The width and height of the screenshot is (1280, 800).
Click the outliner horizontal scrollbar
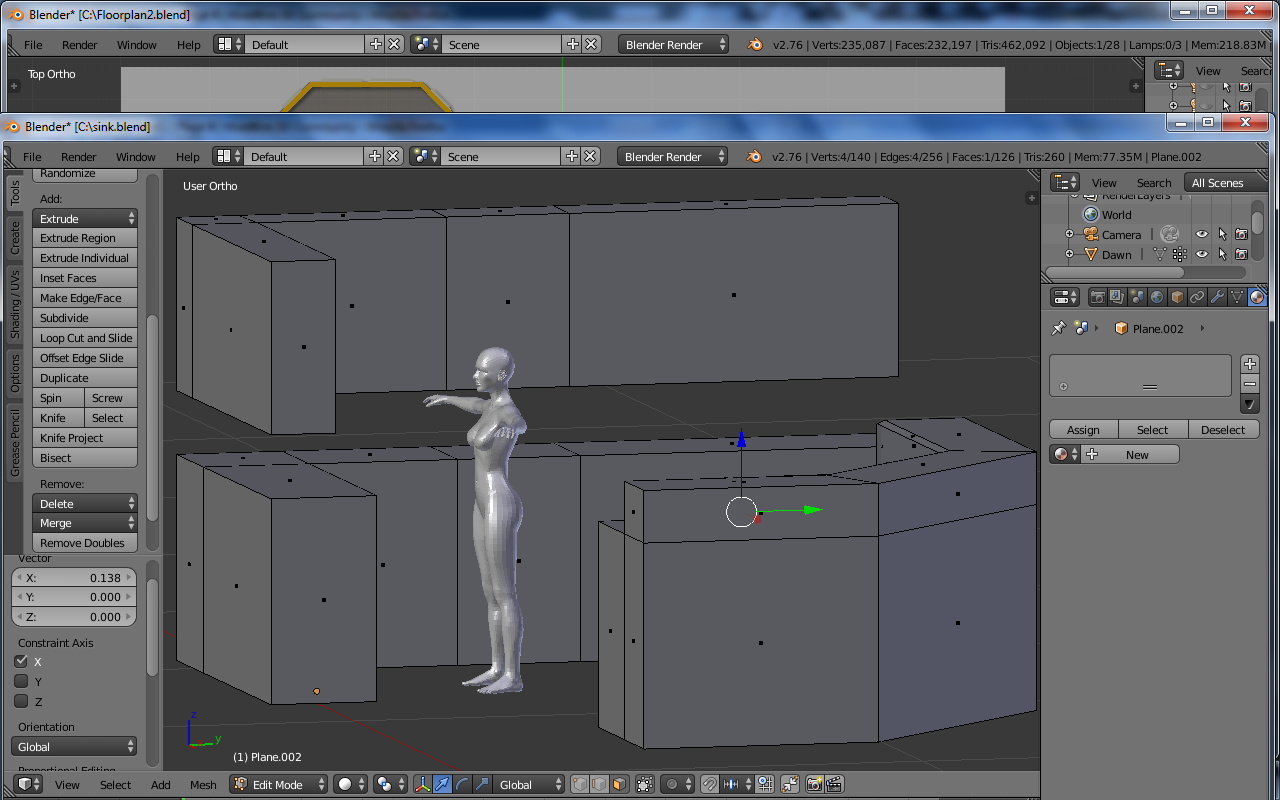click(1115, 272)
